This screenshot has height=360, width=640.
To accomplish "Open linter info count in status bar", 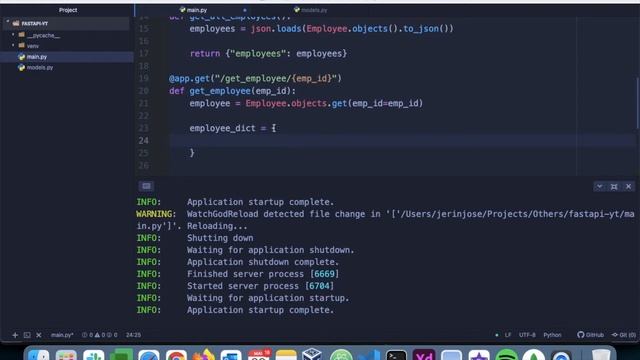I will click(x=112, y=335).
